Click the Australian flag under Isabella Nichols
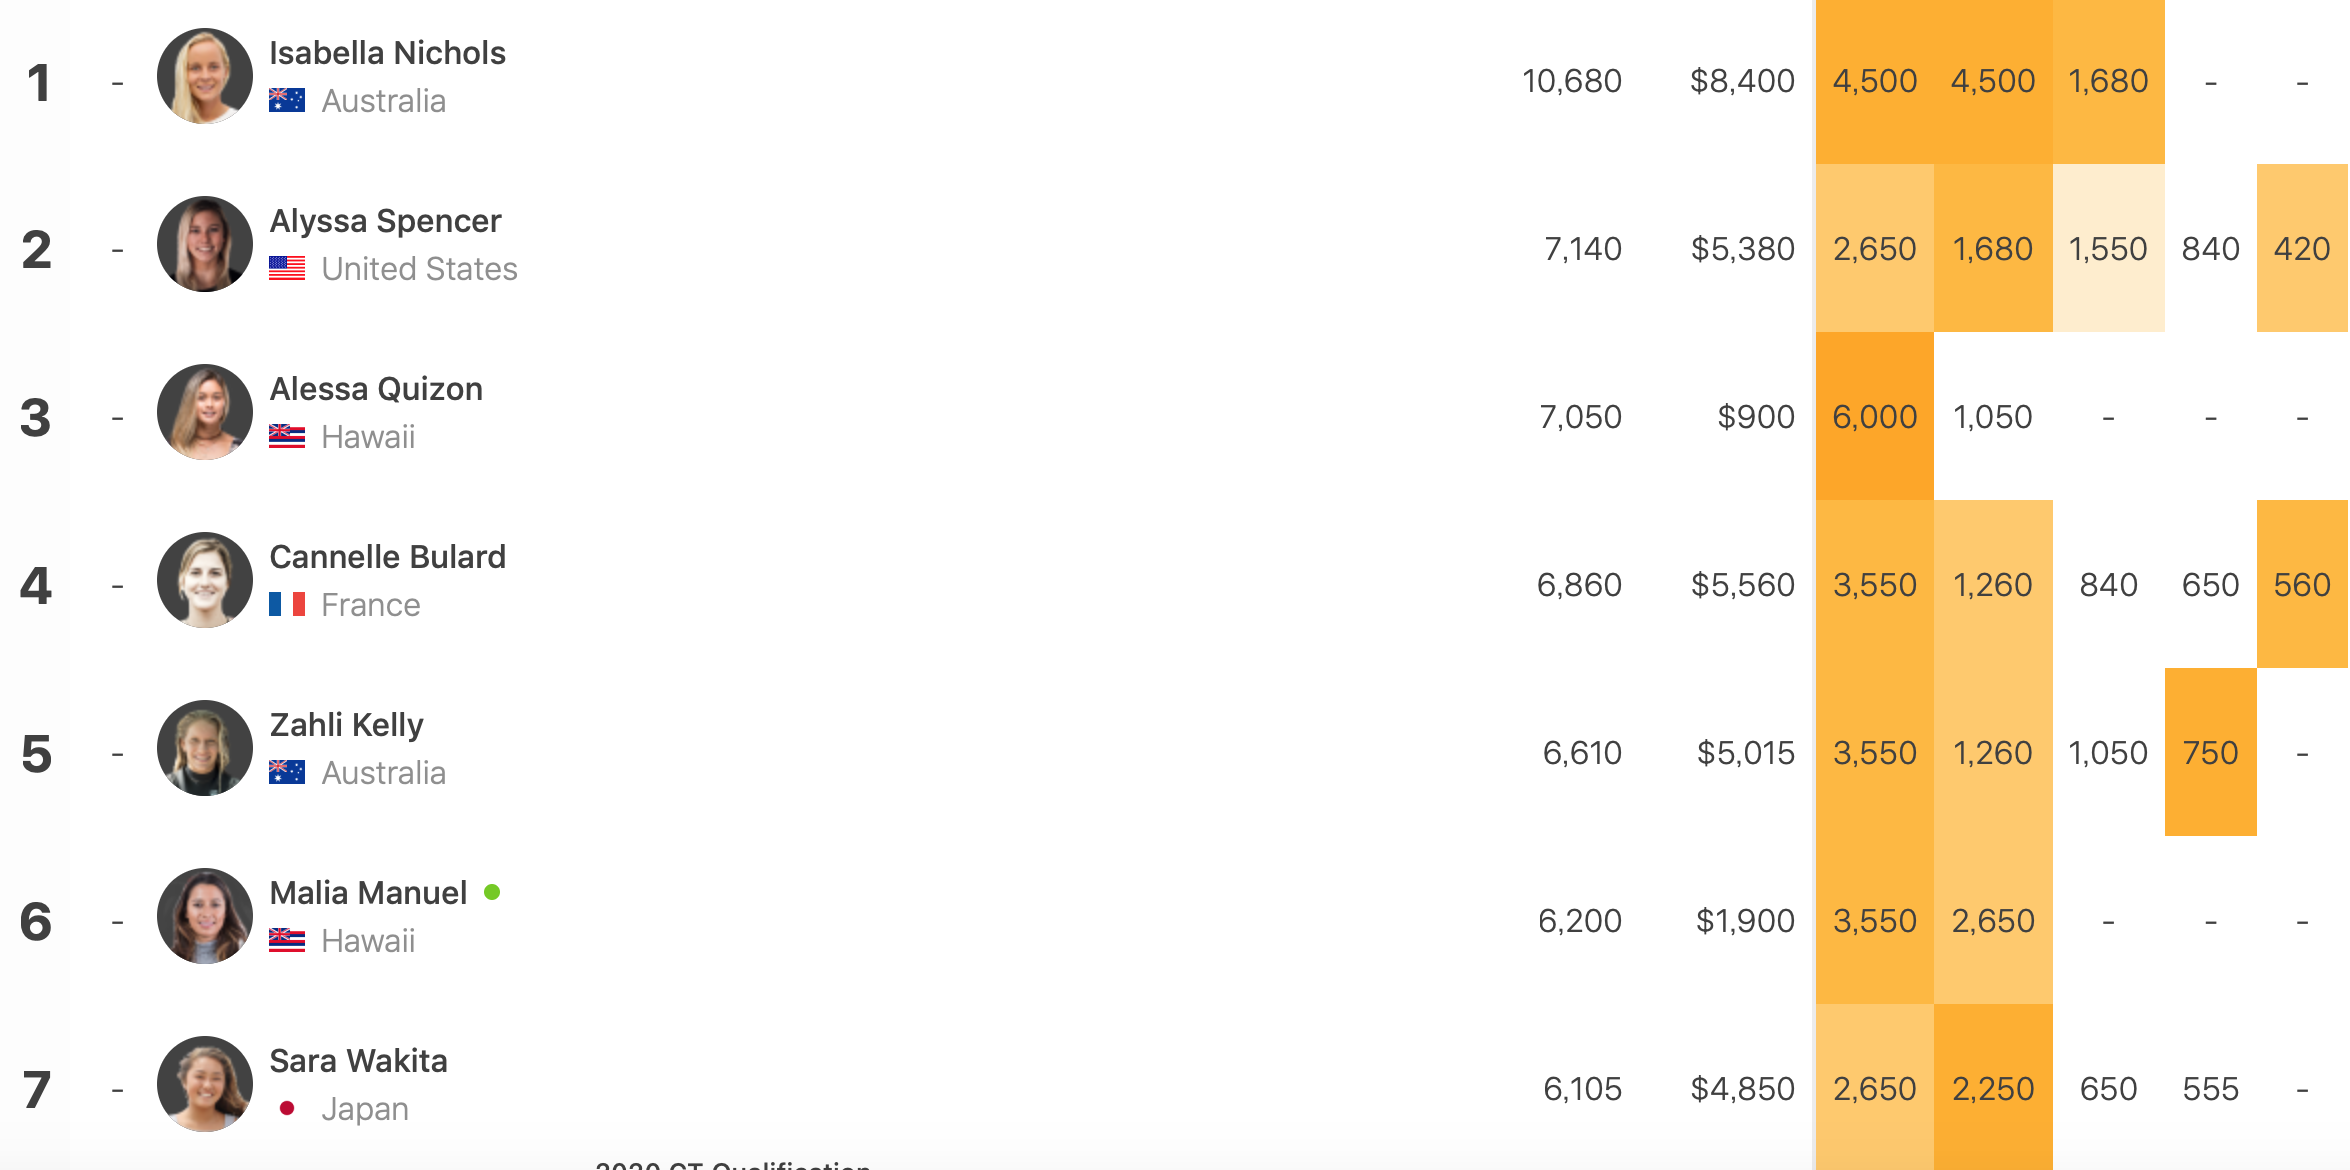 point(287,100)
